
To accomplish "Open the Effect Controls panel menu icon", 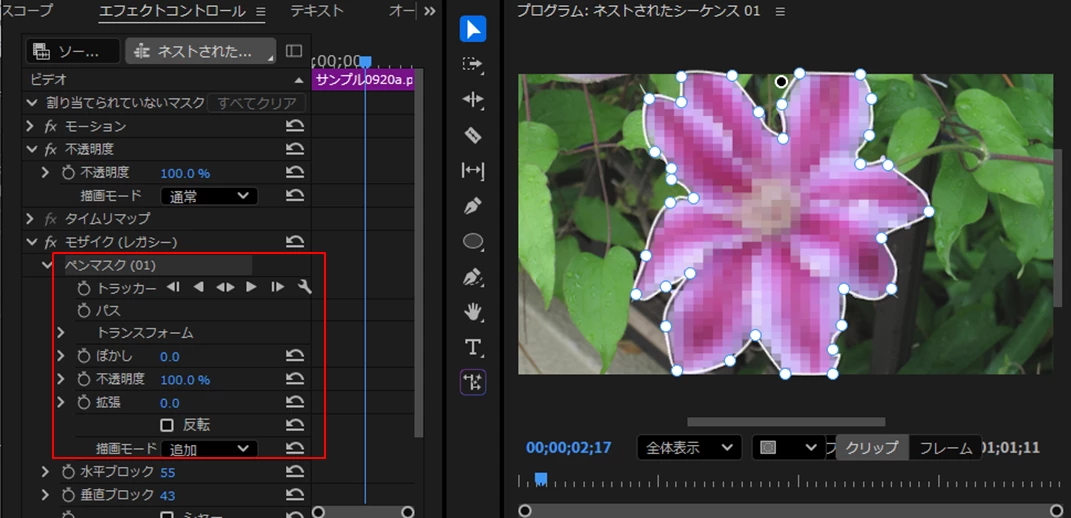I will coord(260,12).
